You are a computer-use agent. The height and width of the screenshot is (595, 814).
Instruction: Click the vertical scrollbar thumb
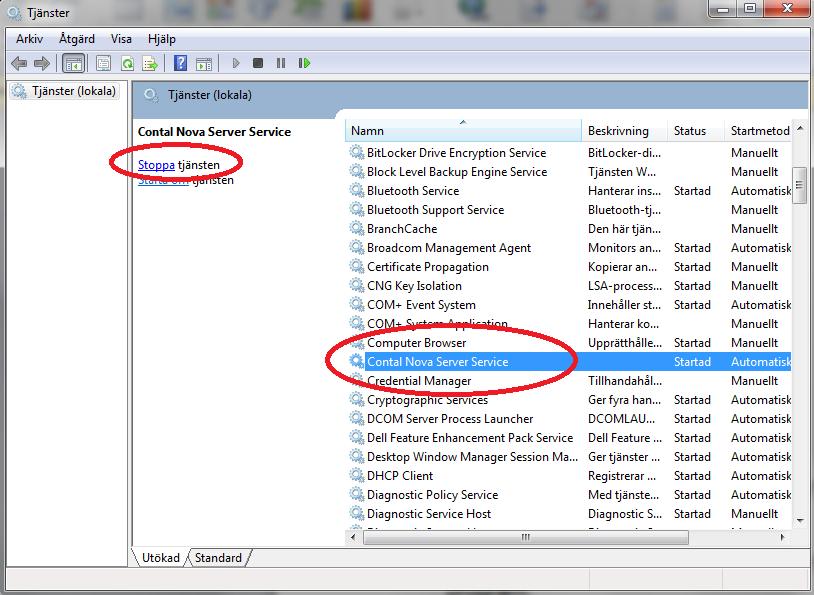click(x=800, y=185)
